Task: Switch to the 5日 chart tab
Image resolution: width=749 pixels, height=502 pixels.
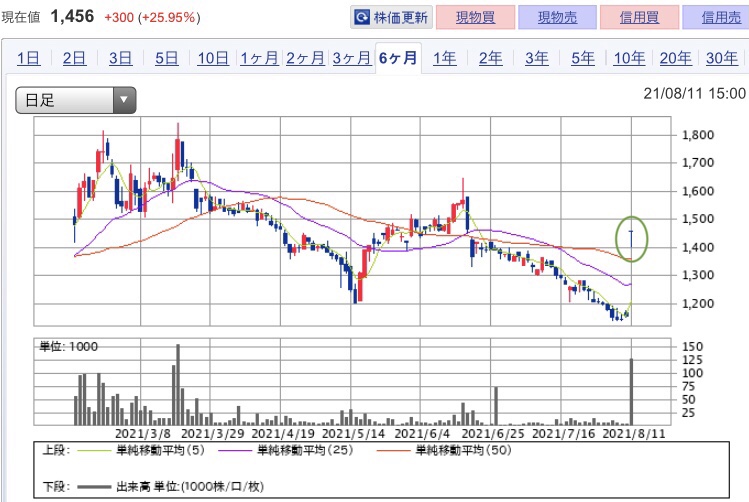Action: point(167,58)
